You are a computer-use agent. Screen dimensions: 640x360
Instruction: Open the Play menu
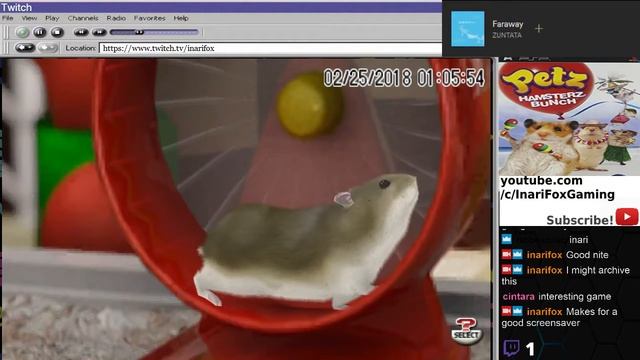(52, 18)
